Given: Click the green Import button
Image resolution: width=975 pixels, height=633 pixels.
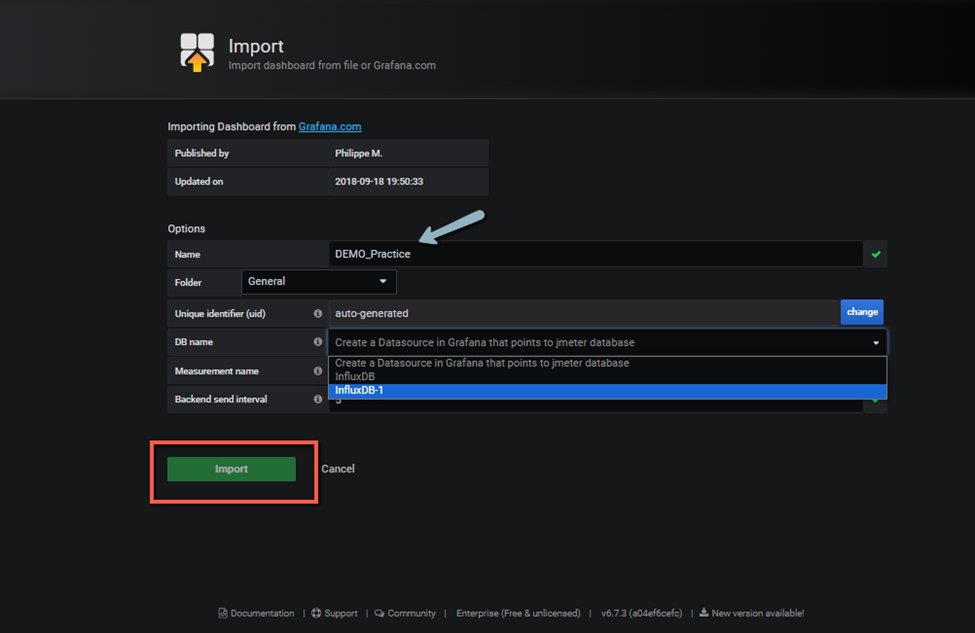Looking at the screenshot, I should tap(231, 469).
